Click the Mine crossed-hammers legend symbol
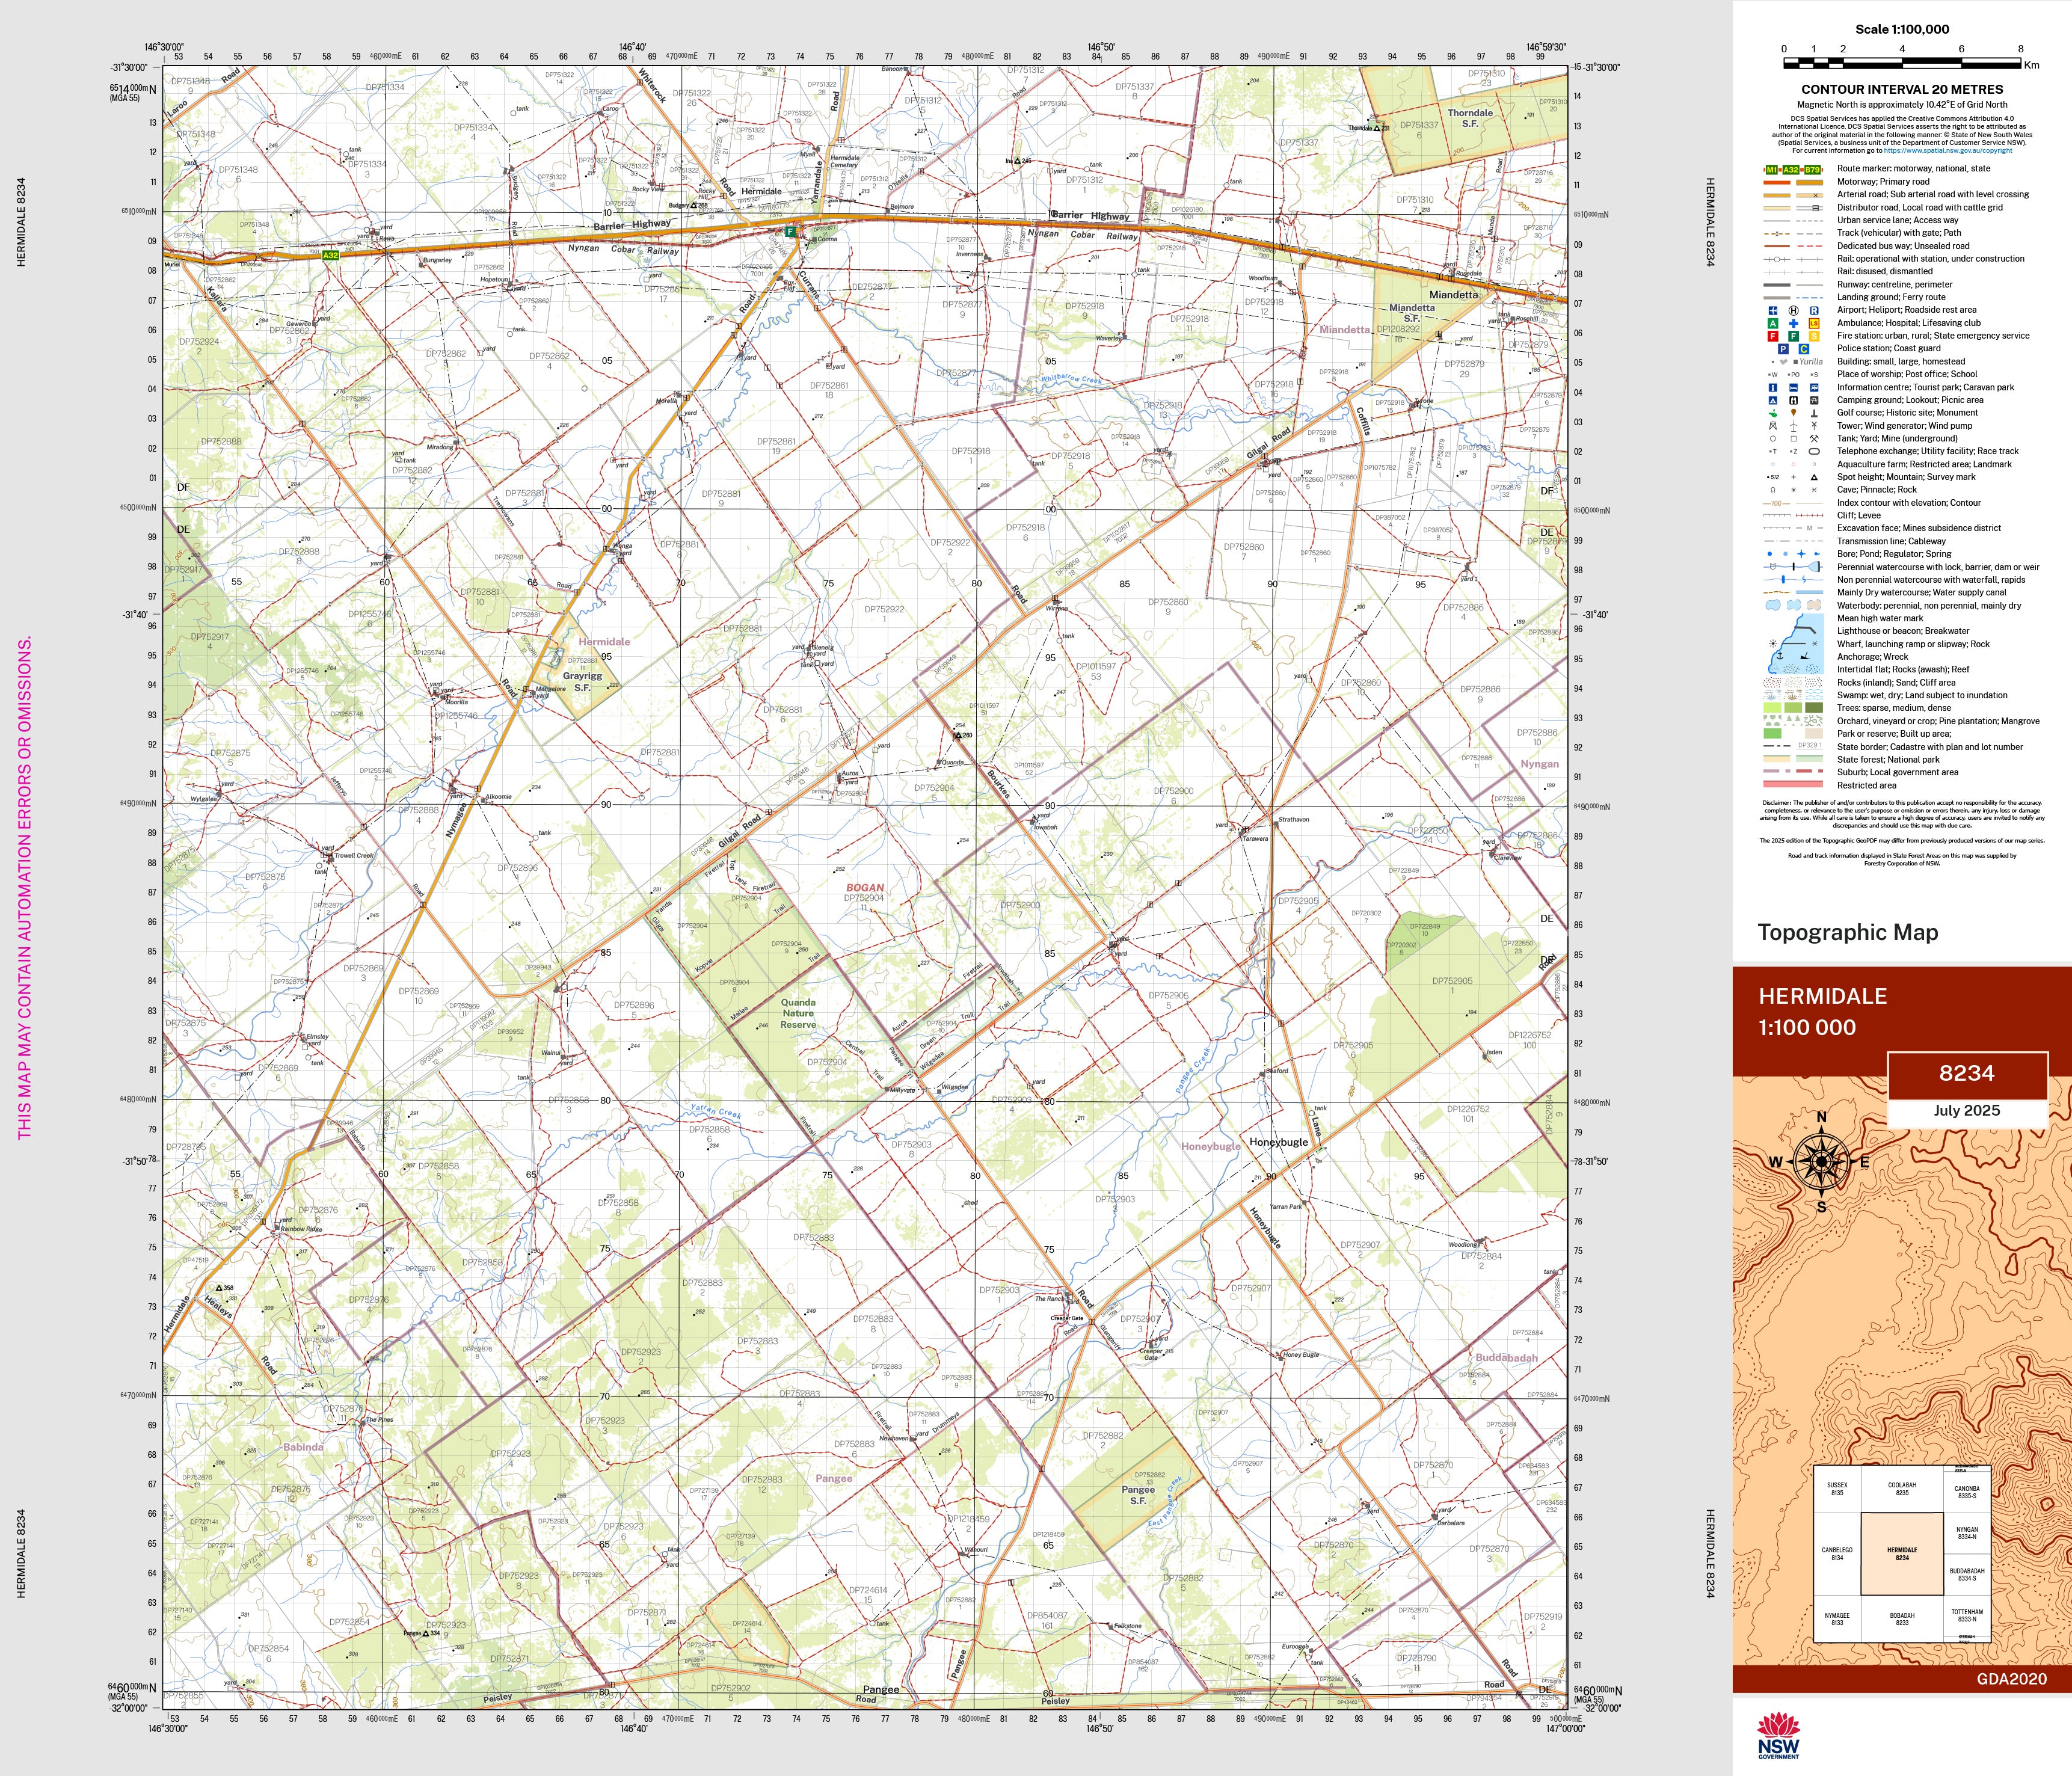Image resolution: width=2072 pixels, height=1776 pixels. pyautogui.click(x=1814, y=439)
